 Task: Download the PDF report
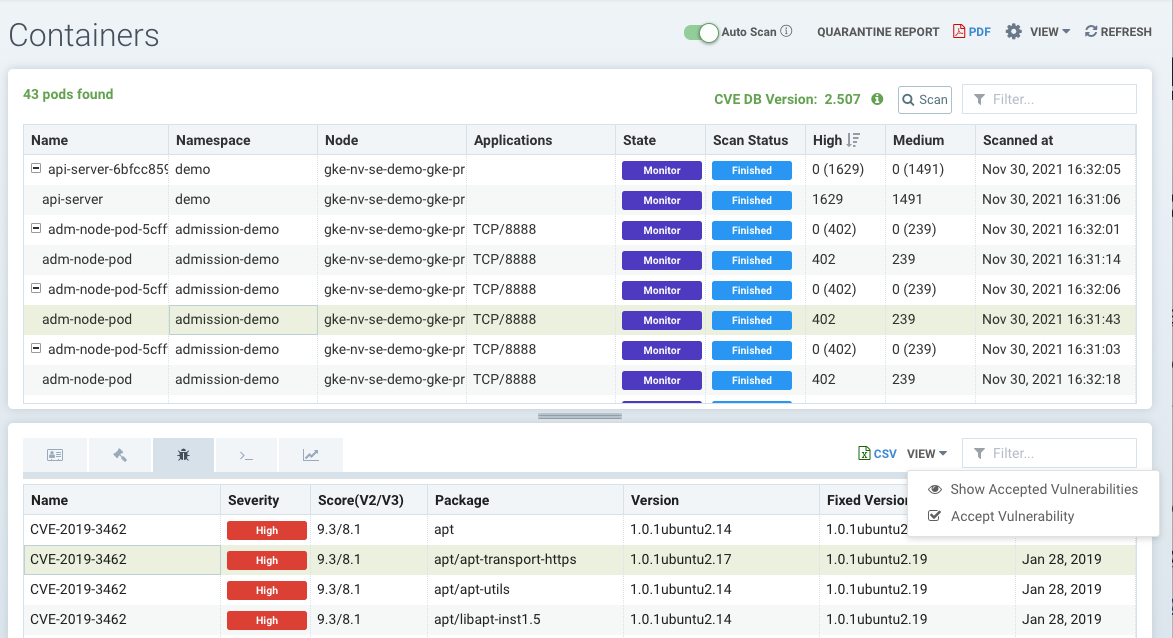point(971,31)
